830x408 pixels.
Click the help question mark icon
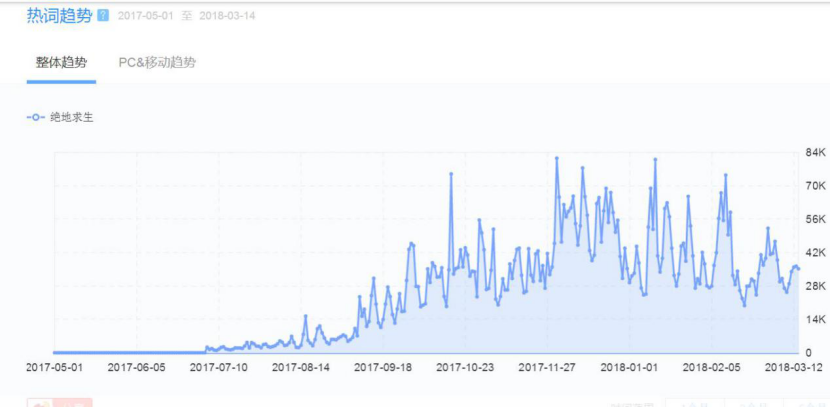point(103,17)
